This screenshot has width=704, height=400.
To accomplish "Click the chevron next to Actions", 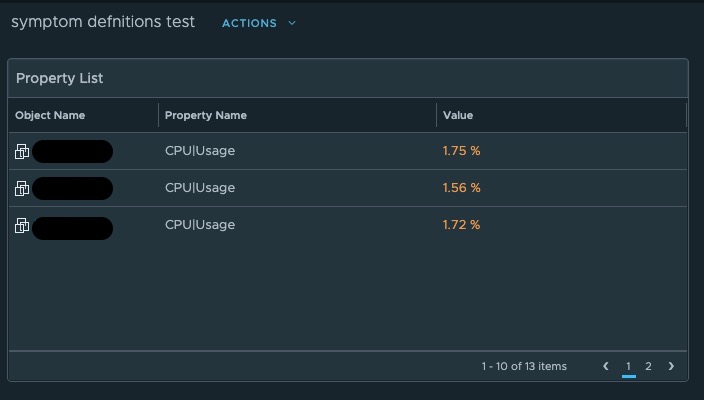I will (292, 23).
